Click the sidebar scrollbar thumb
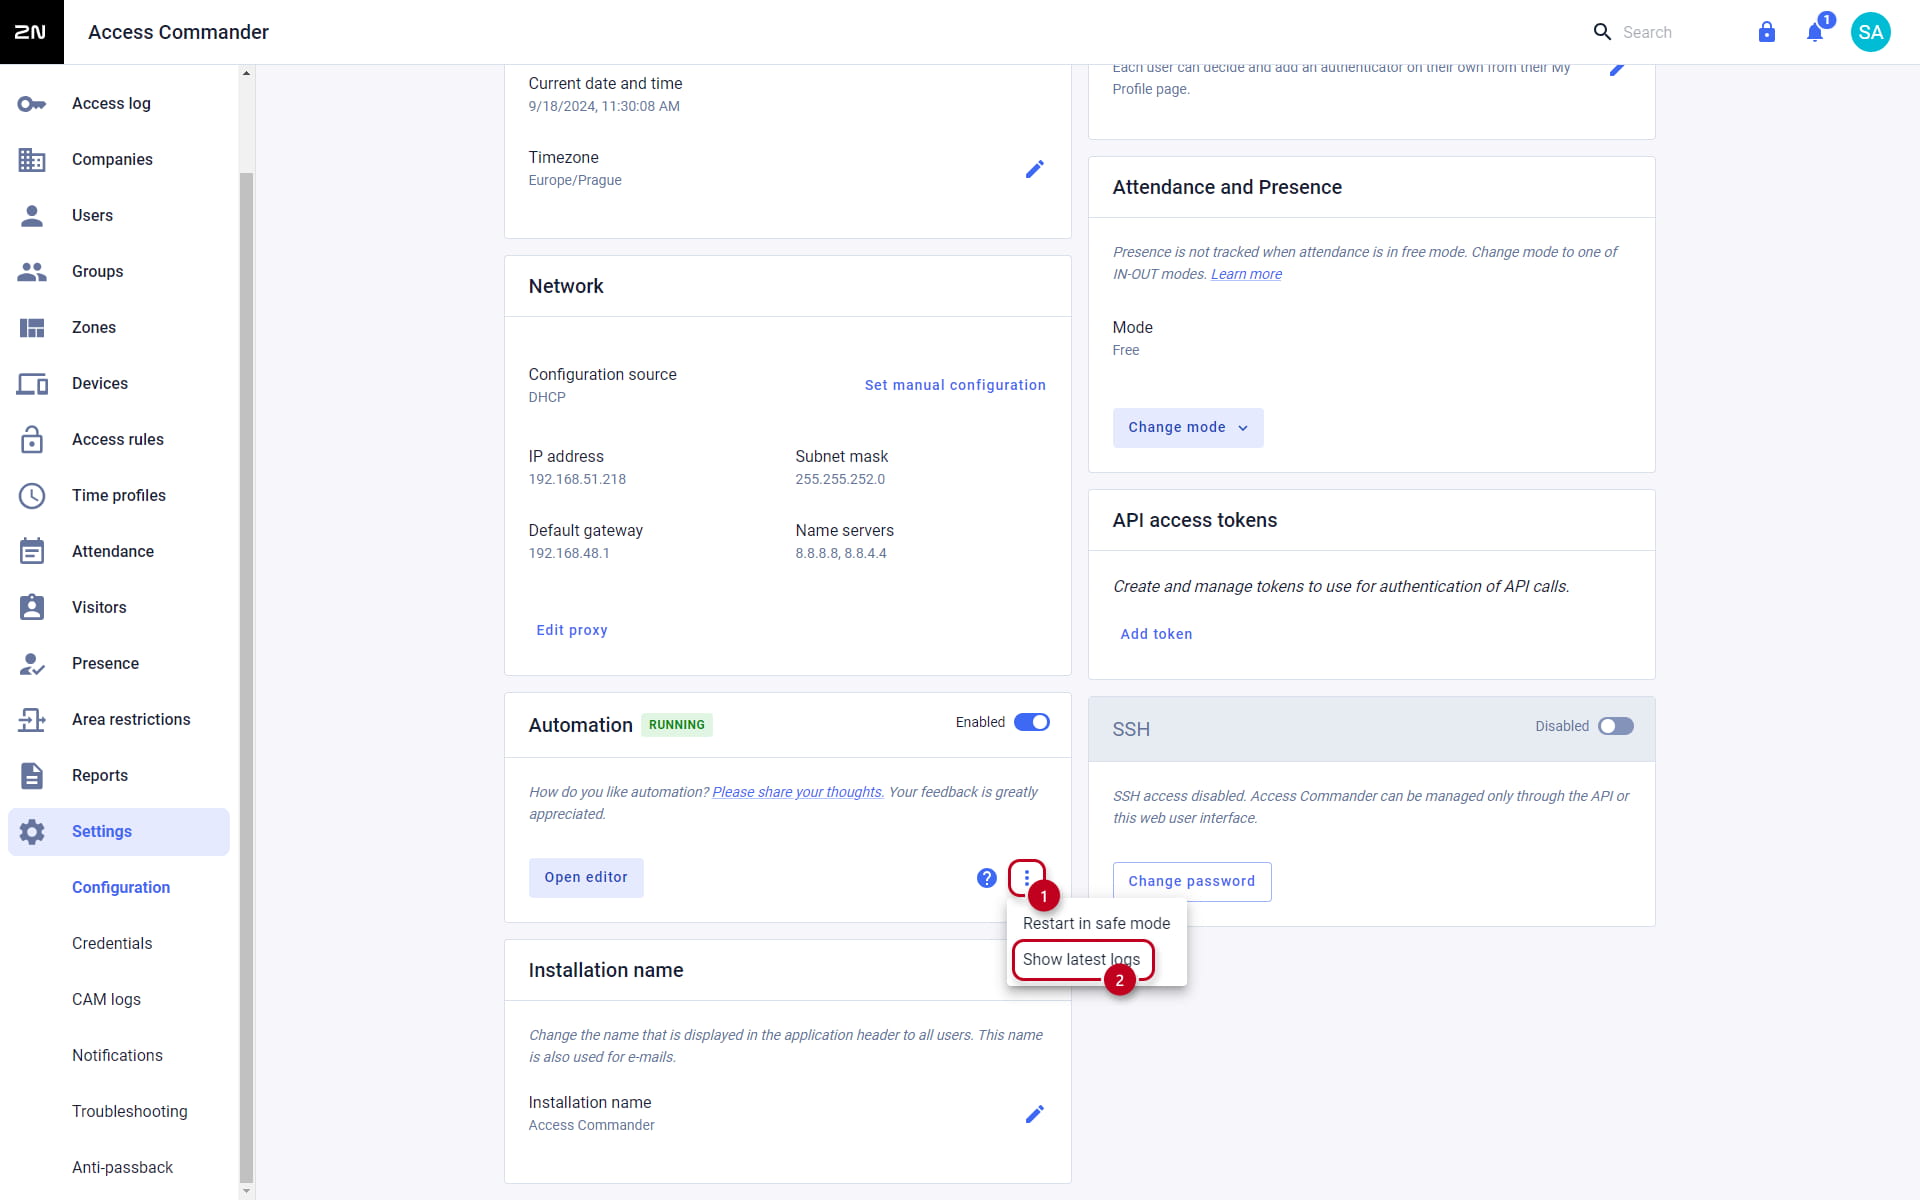Viewport: 1920px width, 1200px height. pyautogui.click(x=246, y=678)
